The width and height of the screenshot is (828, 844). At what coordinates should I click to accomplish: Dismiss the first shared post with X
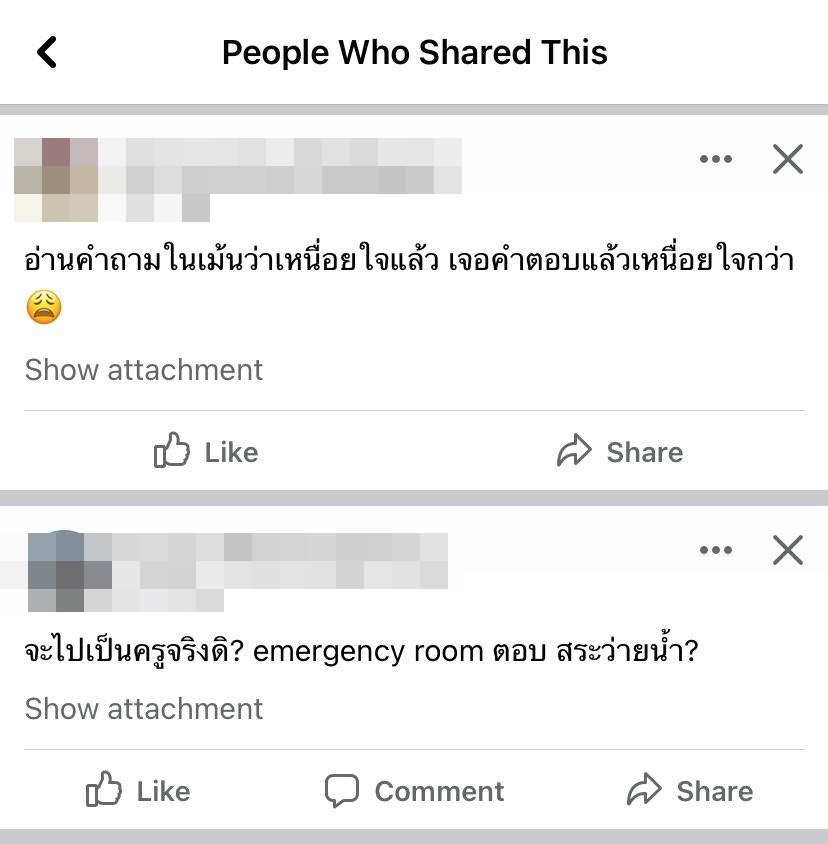tap(788, 159)
